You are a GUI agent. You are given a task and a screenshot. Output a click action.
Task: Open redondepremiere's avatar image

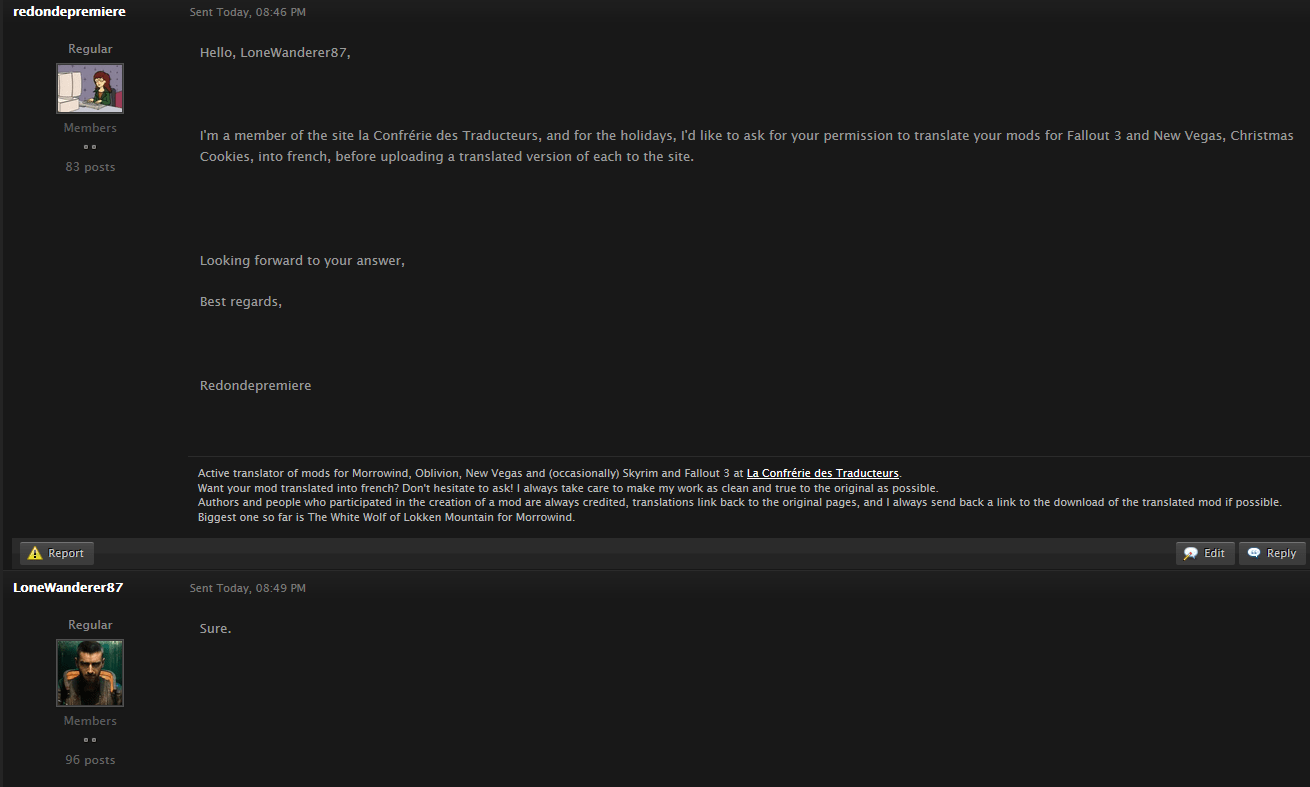(90, 88)
